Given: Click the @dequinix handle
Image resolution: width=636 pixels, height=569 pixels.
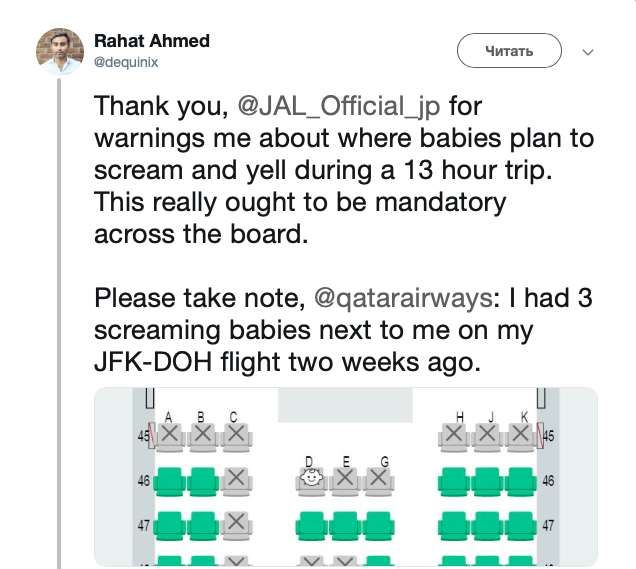Looking at the screenshot, I should (x=126, y=62).
